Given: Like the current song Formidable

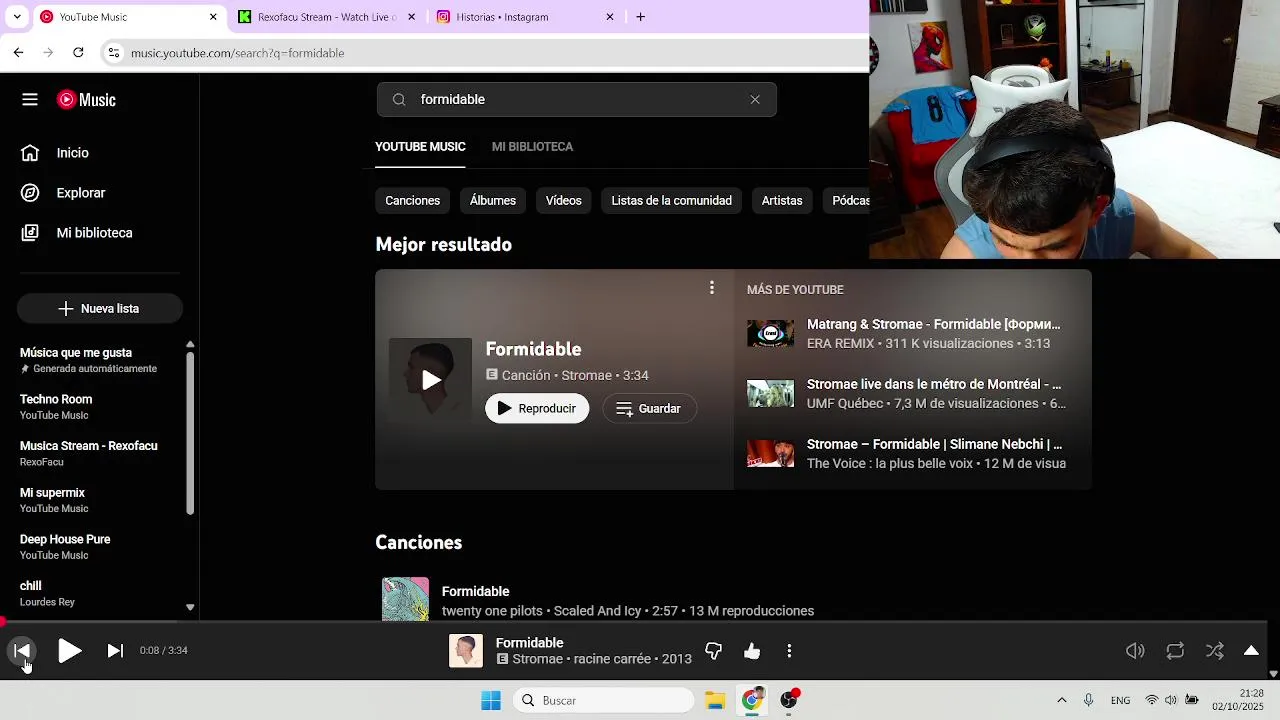Looking at the screenshot, I should click(x=752, y=651).
